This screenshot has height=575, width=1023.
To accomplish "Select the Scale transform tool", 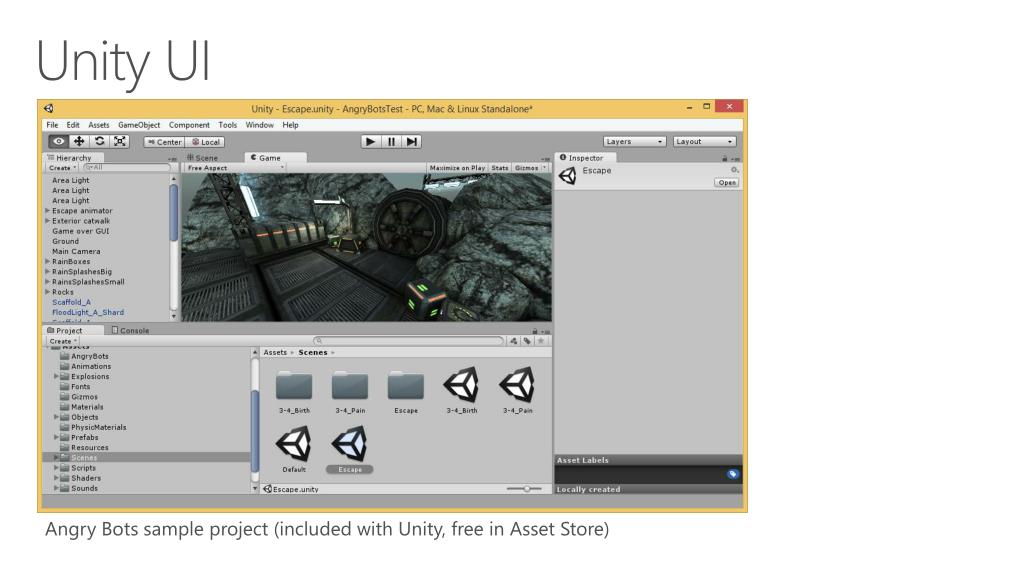I will point(120,141).
